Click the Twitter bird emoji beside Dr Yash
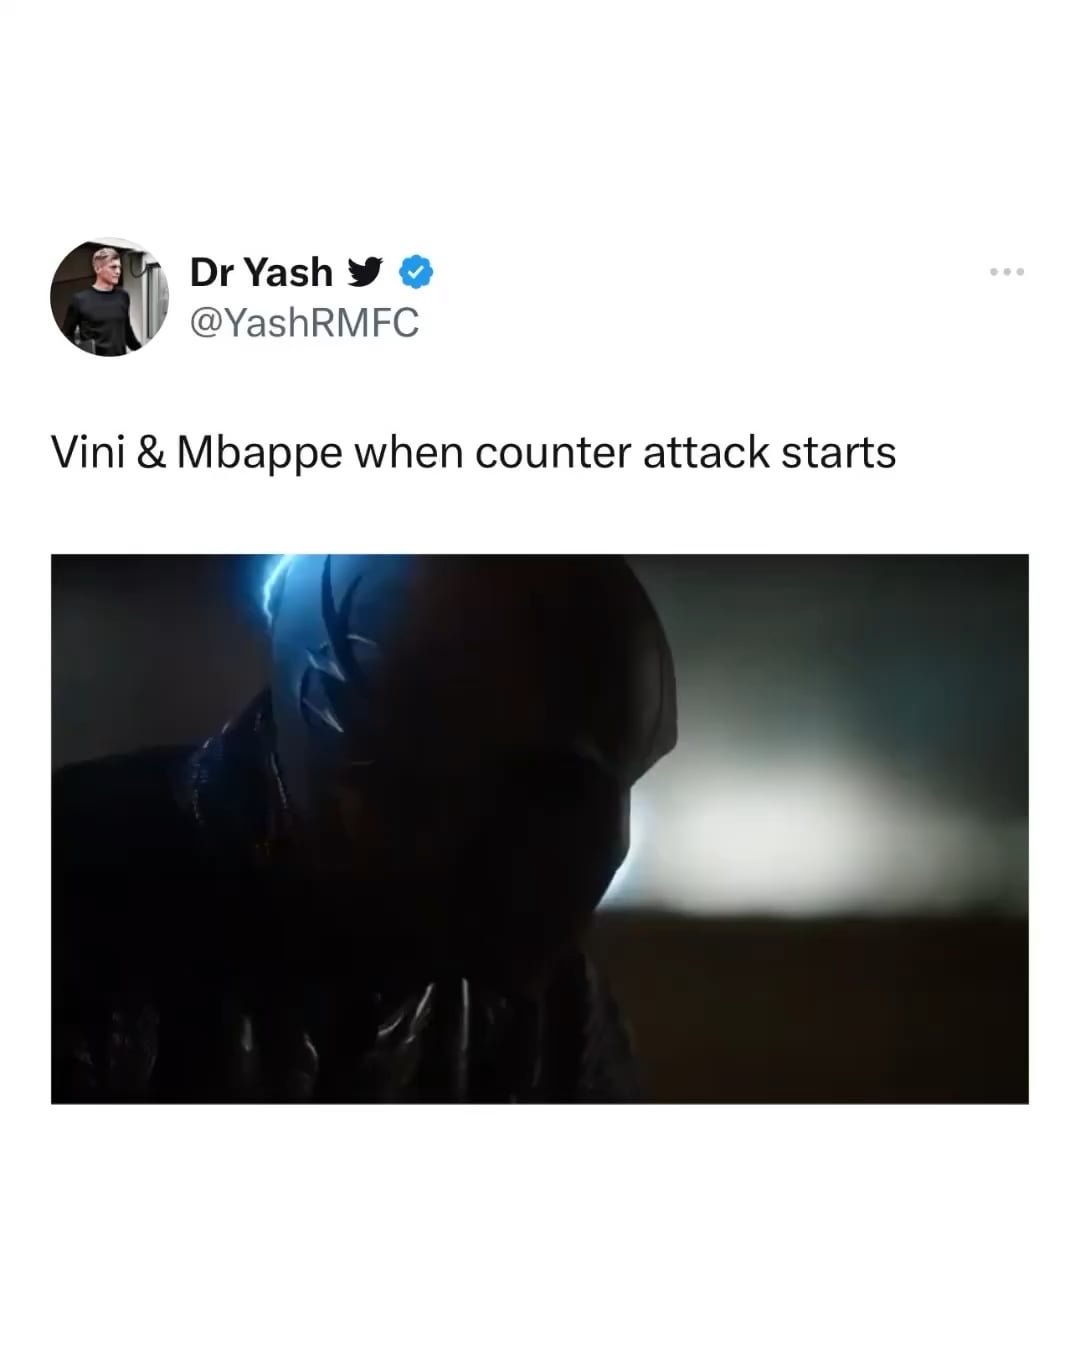The width and height of the screenshot is (1080, 1350). point(365,272)
